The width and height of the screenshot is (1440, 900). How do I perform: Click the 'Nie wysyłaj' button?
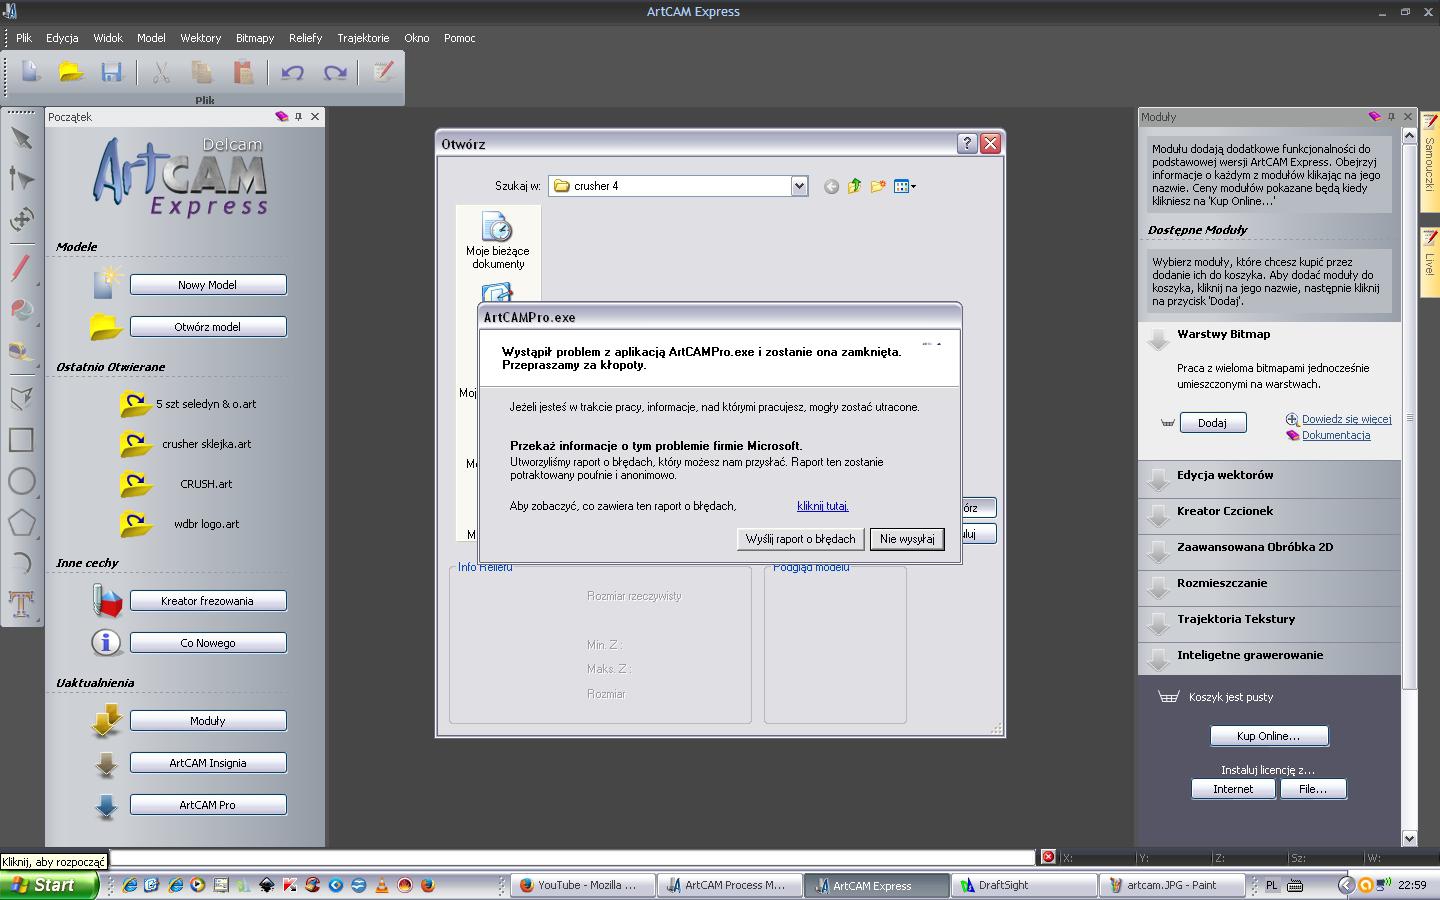click(907, 538)
